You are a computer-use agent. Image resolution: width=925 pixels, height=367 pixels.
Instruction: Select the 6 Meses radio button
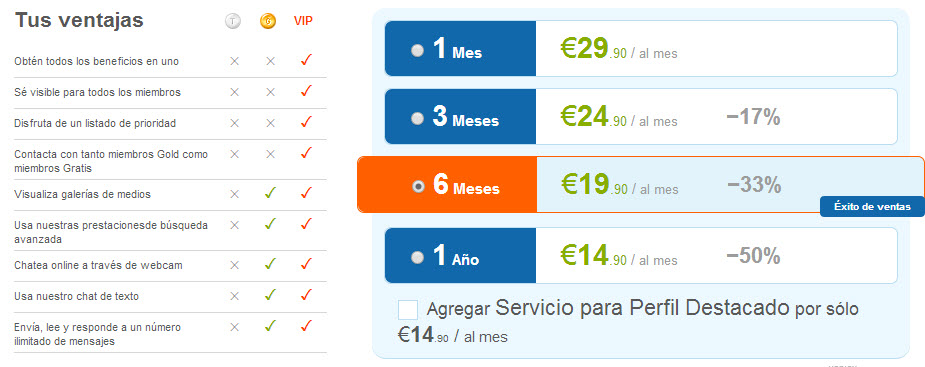click(x=418, y=186)
